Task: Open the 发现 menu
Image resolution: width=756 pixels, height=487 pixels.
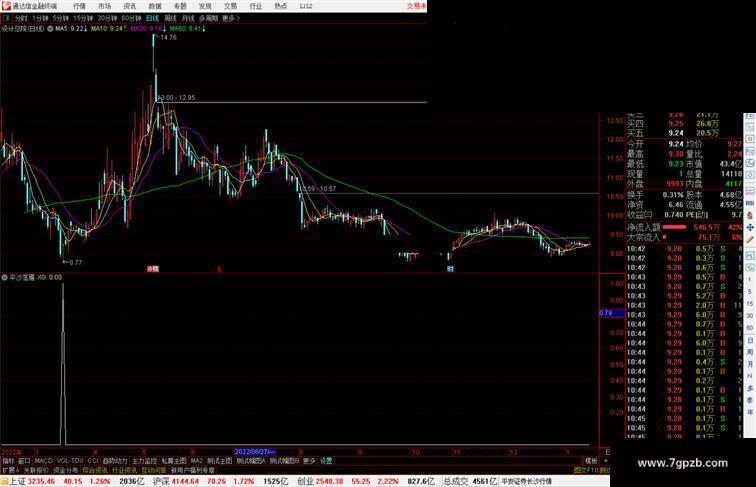Action: tap(205, 6)
